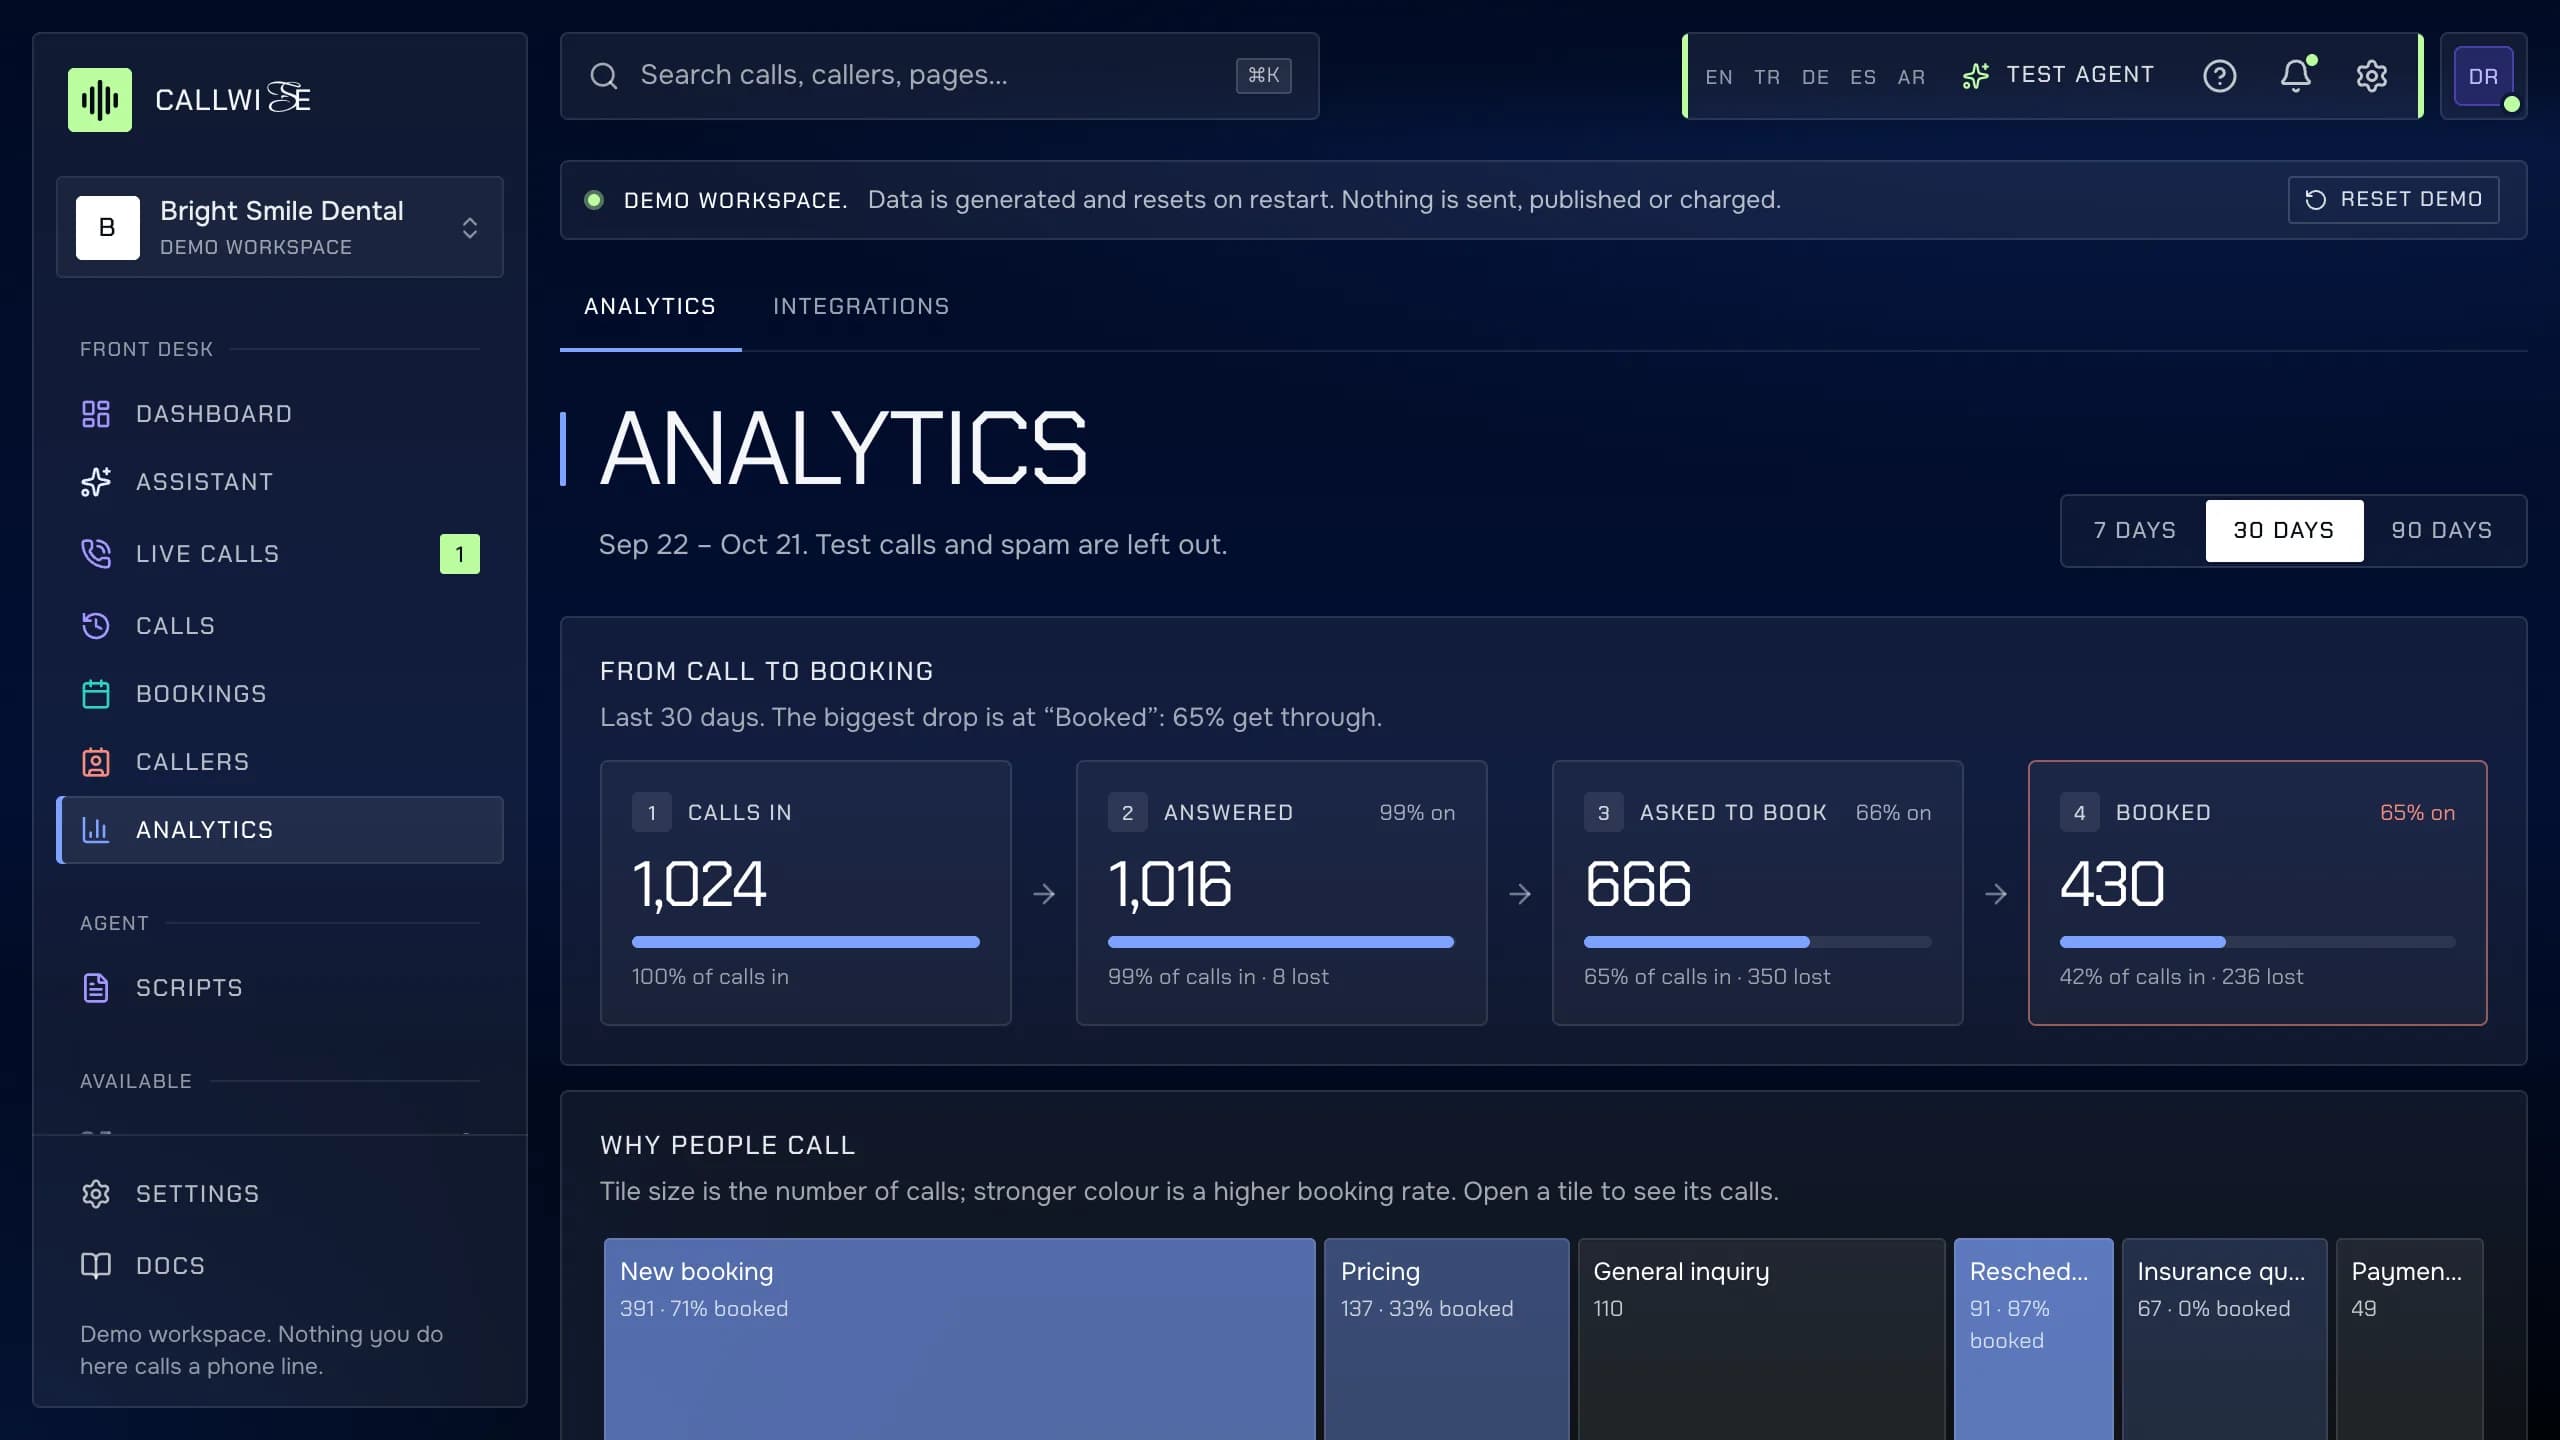Open the General inquiry treemap tile
Viewport: 2560px width, 1440px height.
1762,1339
